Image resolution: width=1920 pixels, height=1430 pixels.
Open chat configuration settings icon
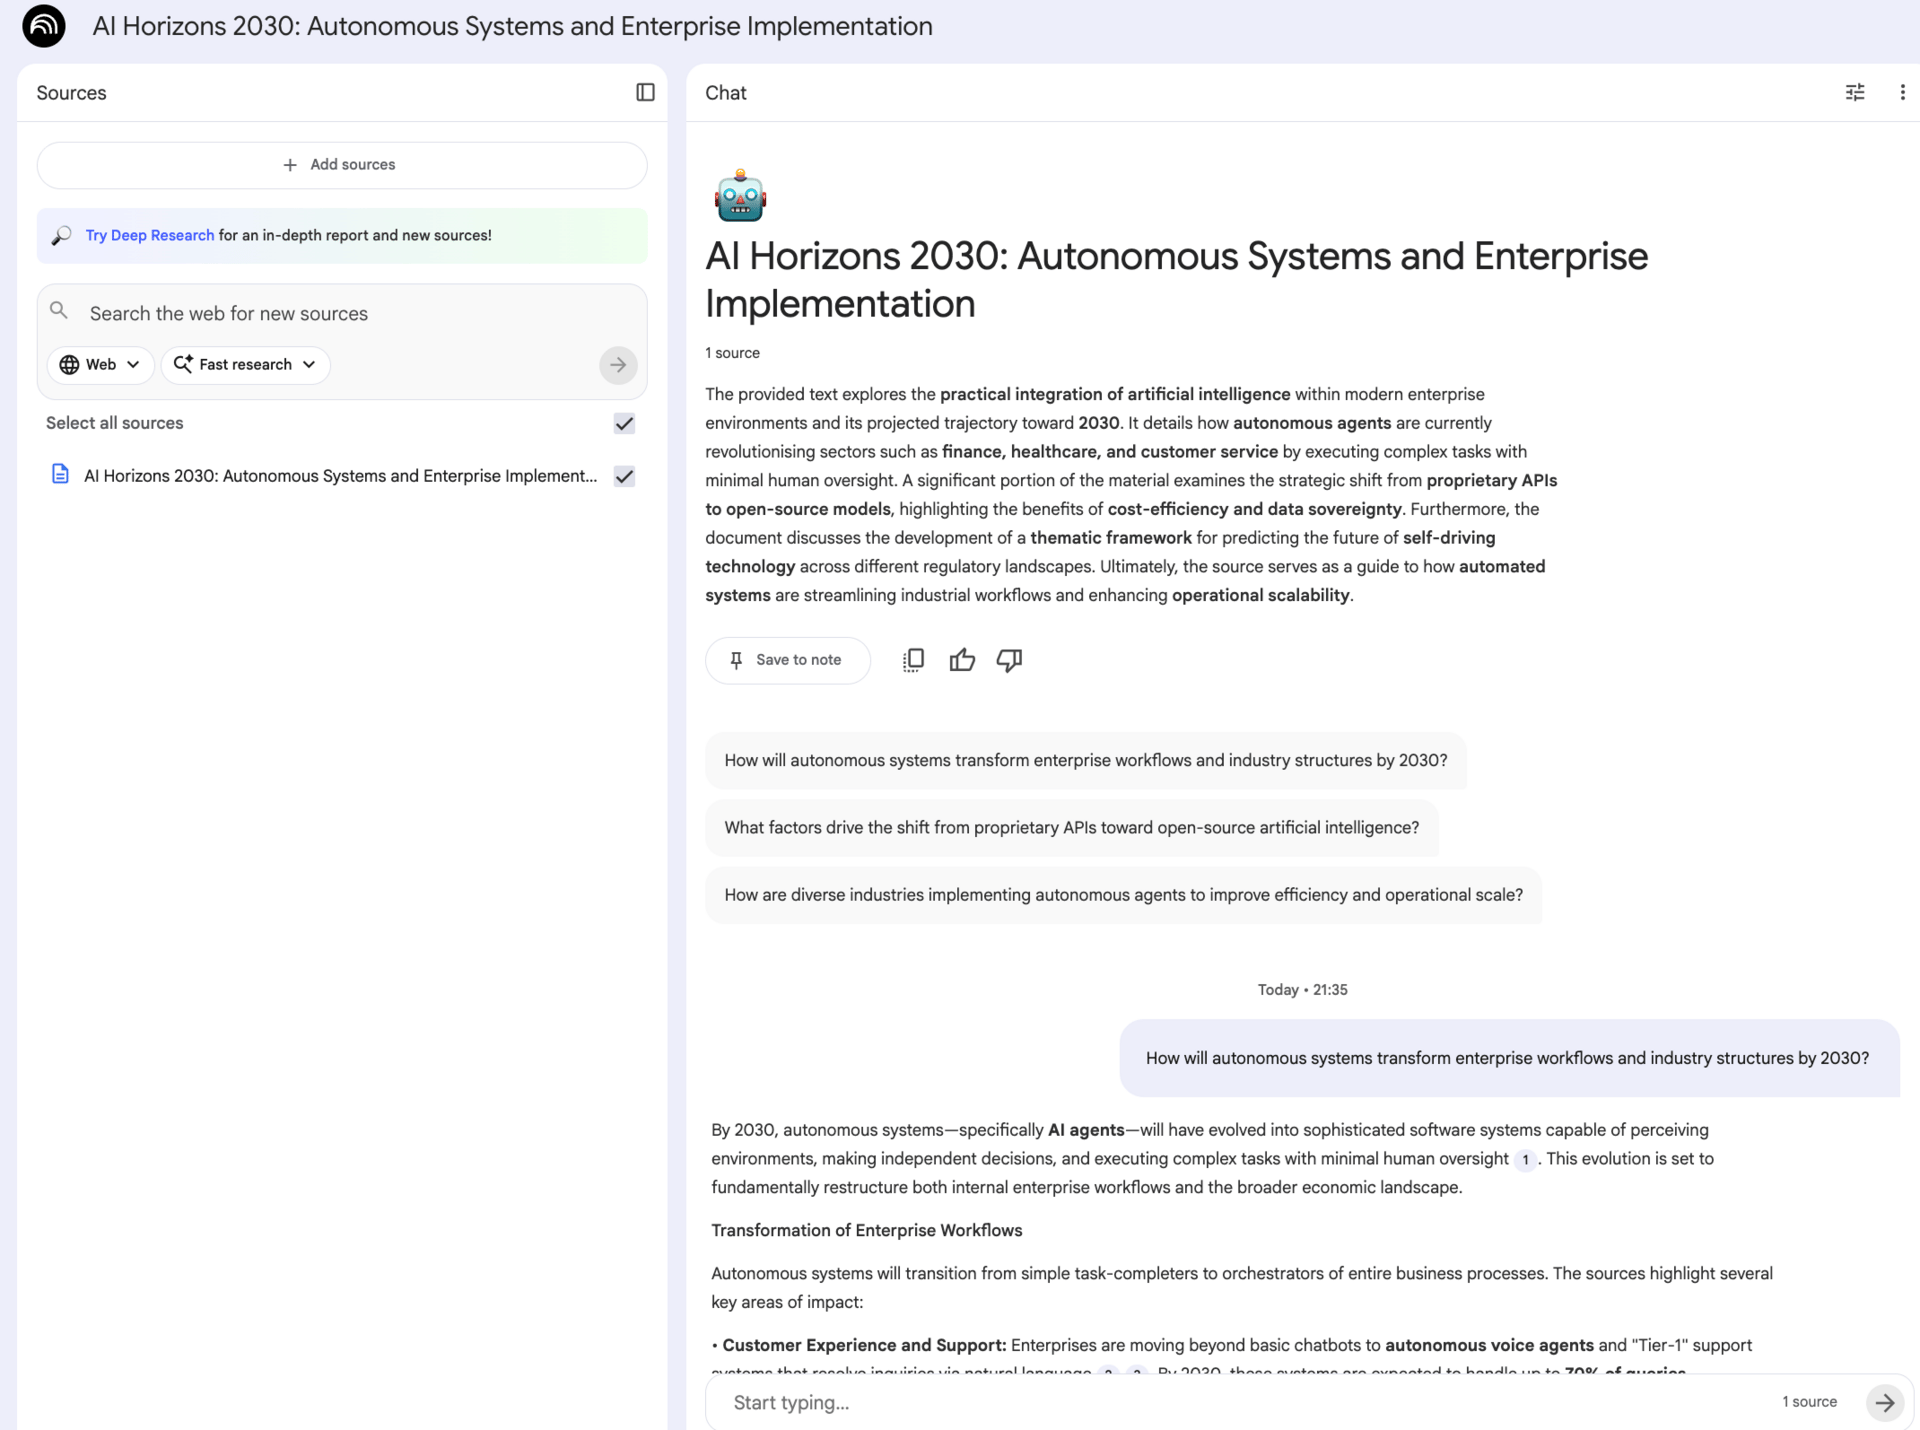[1854, 92]
